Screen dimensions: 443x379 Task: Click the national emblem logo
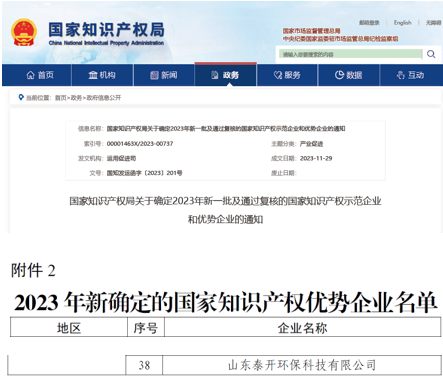[24, 33]
